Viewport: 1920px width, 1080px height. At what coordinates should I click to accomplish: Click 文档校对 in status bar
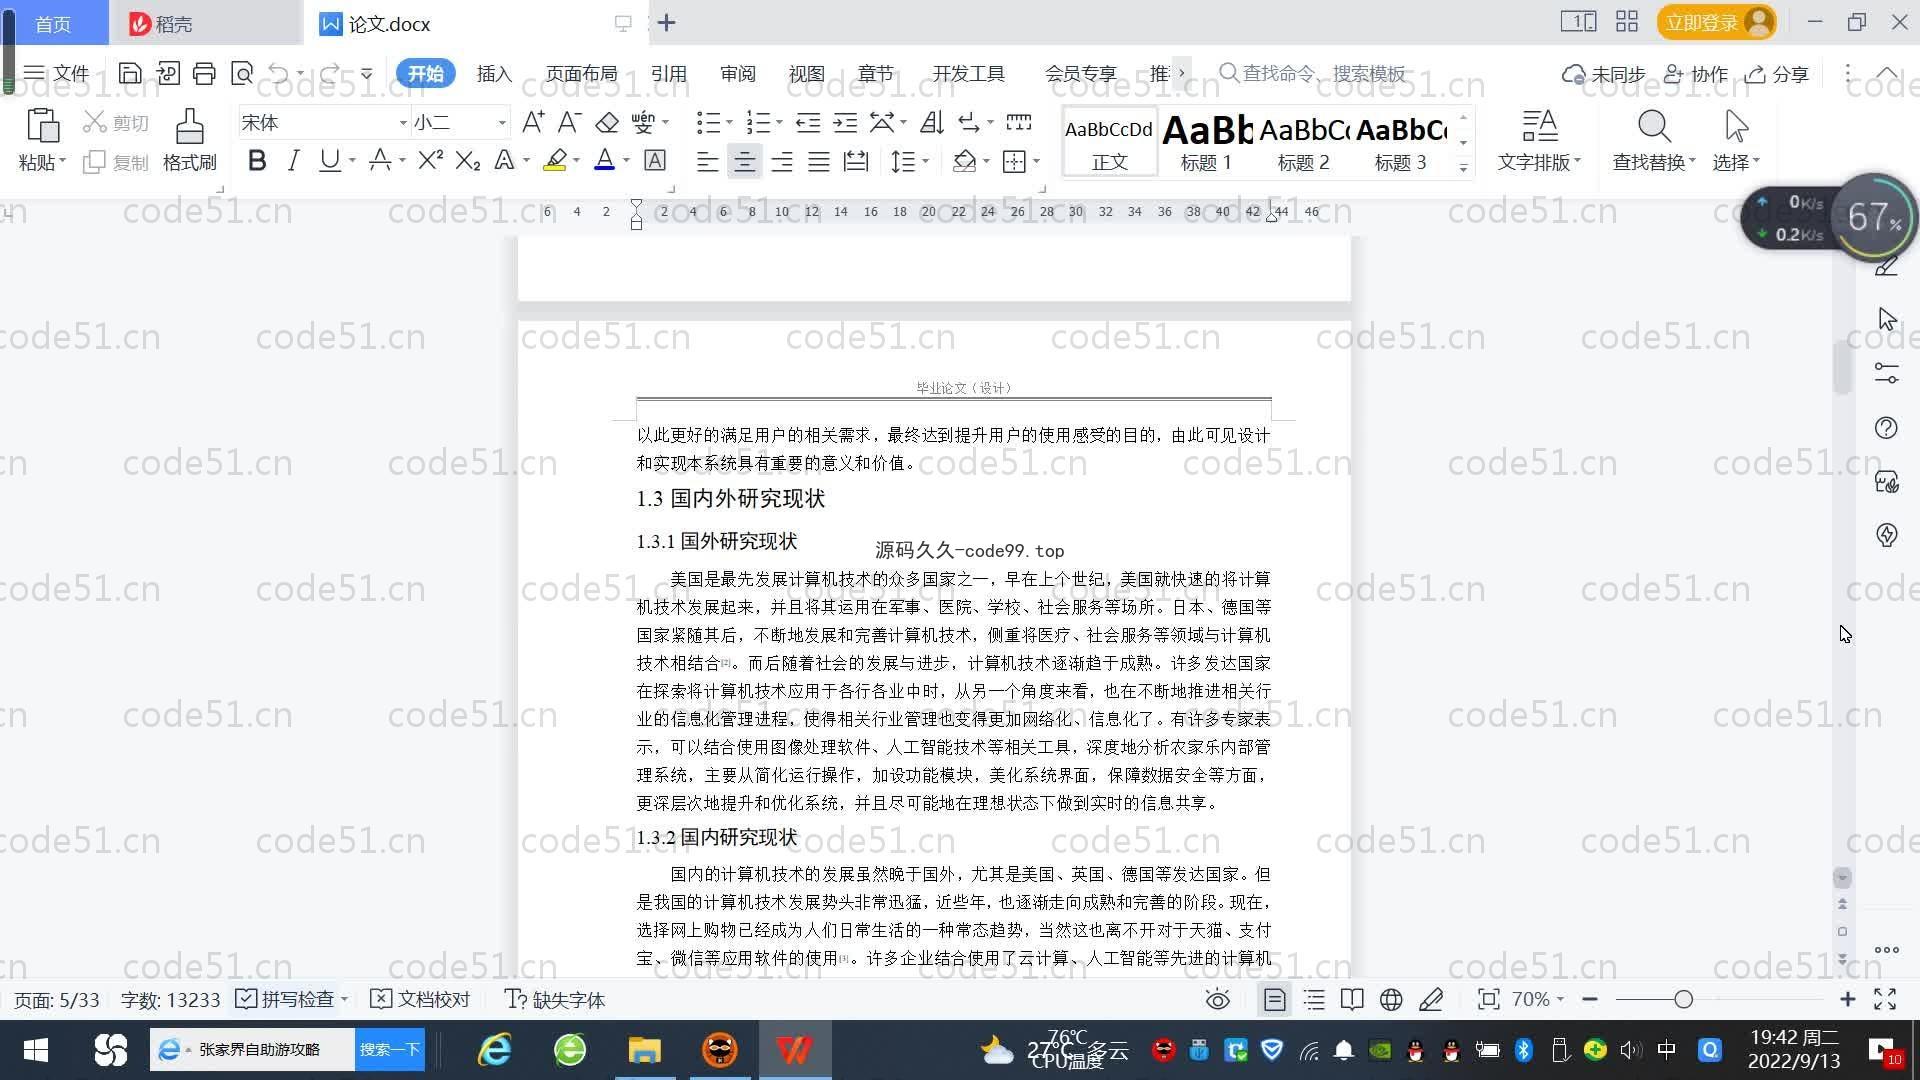(x=420, y=999)
